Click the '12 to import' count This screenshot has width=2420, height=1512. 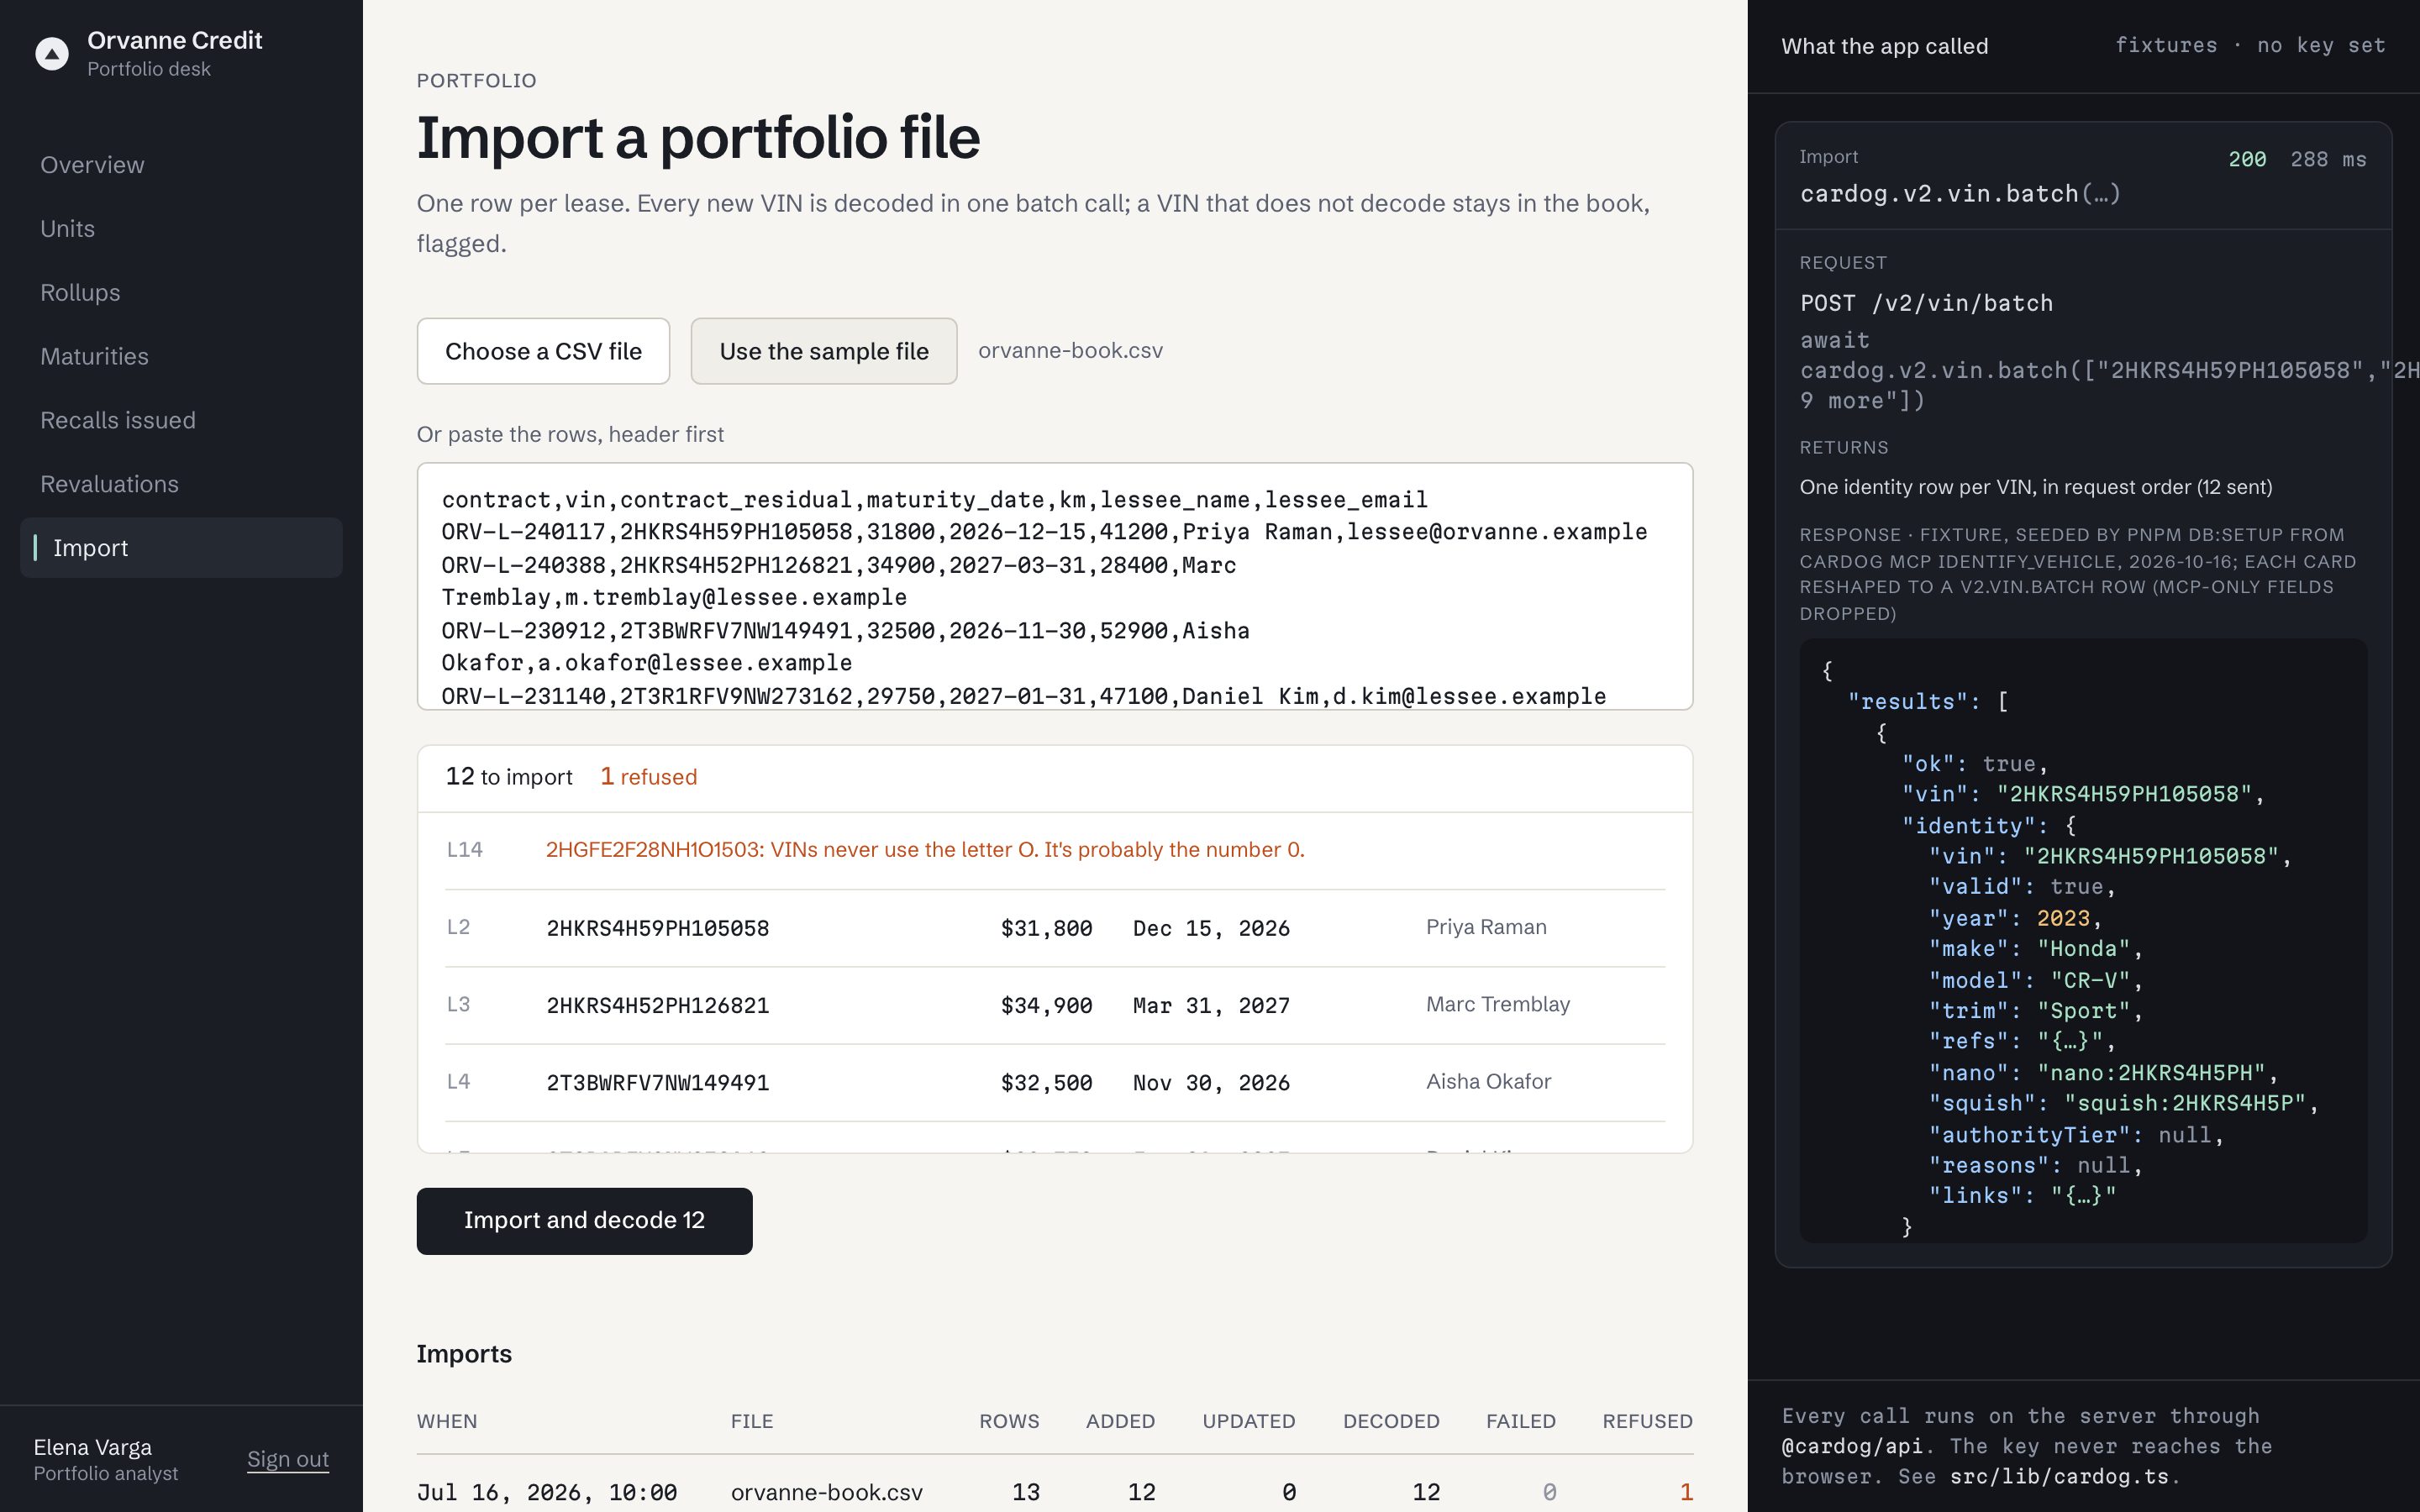509,777
